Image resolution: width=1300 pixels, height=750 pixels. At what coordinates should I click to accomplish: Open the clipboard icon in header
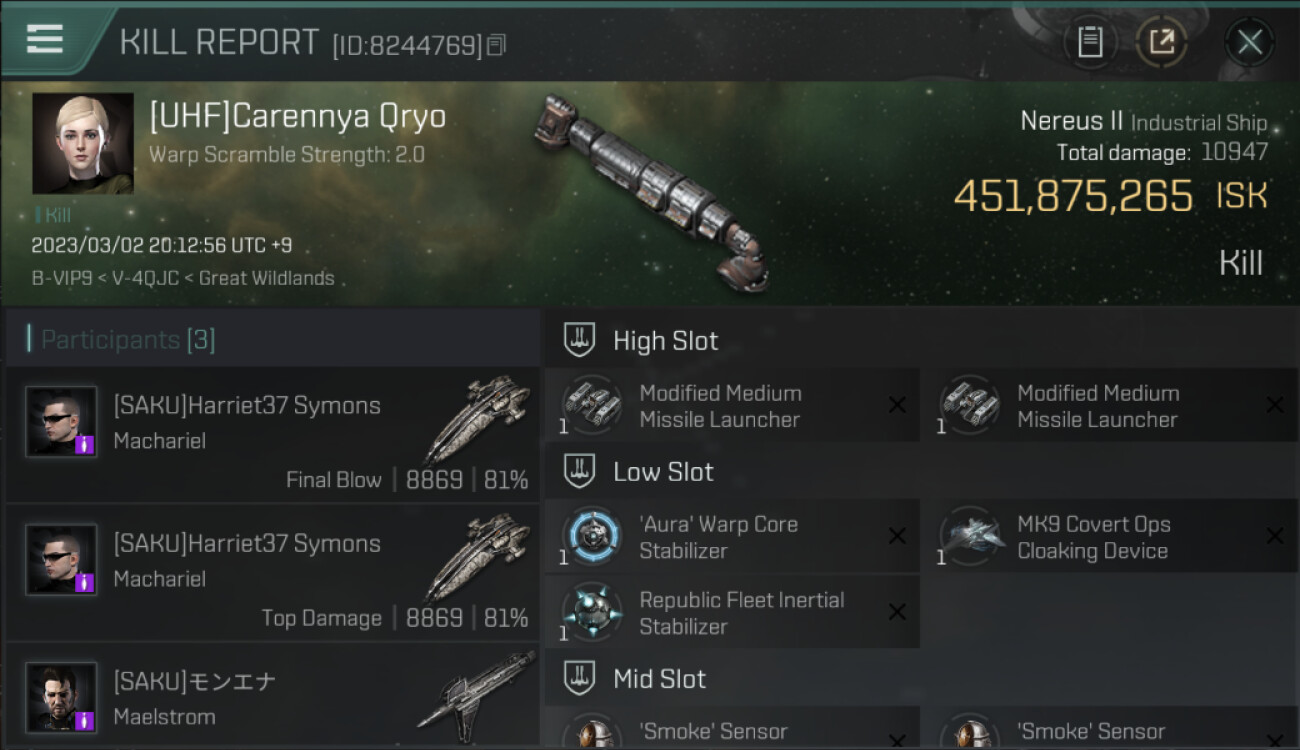click(1090, 42)
